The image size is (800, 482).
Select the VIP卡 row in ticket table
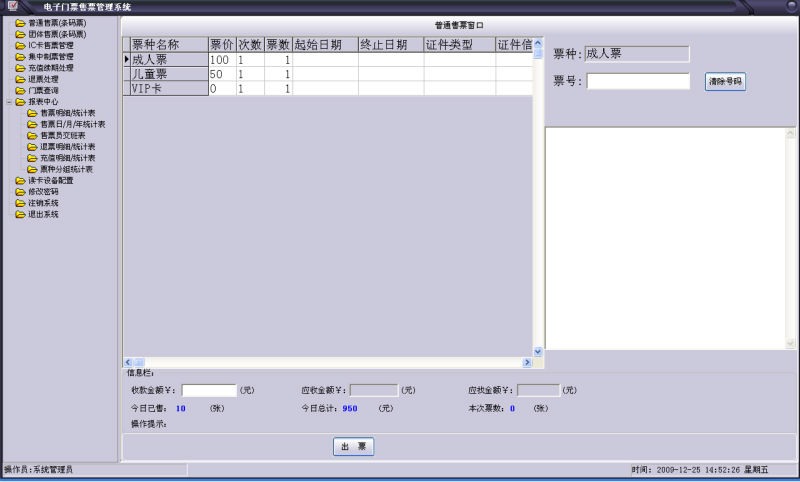click(x=148, y=89)
